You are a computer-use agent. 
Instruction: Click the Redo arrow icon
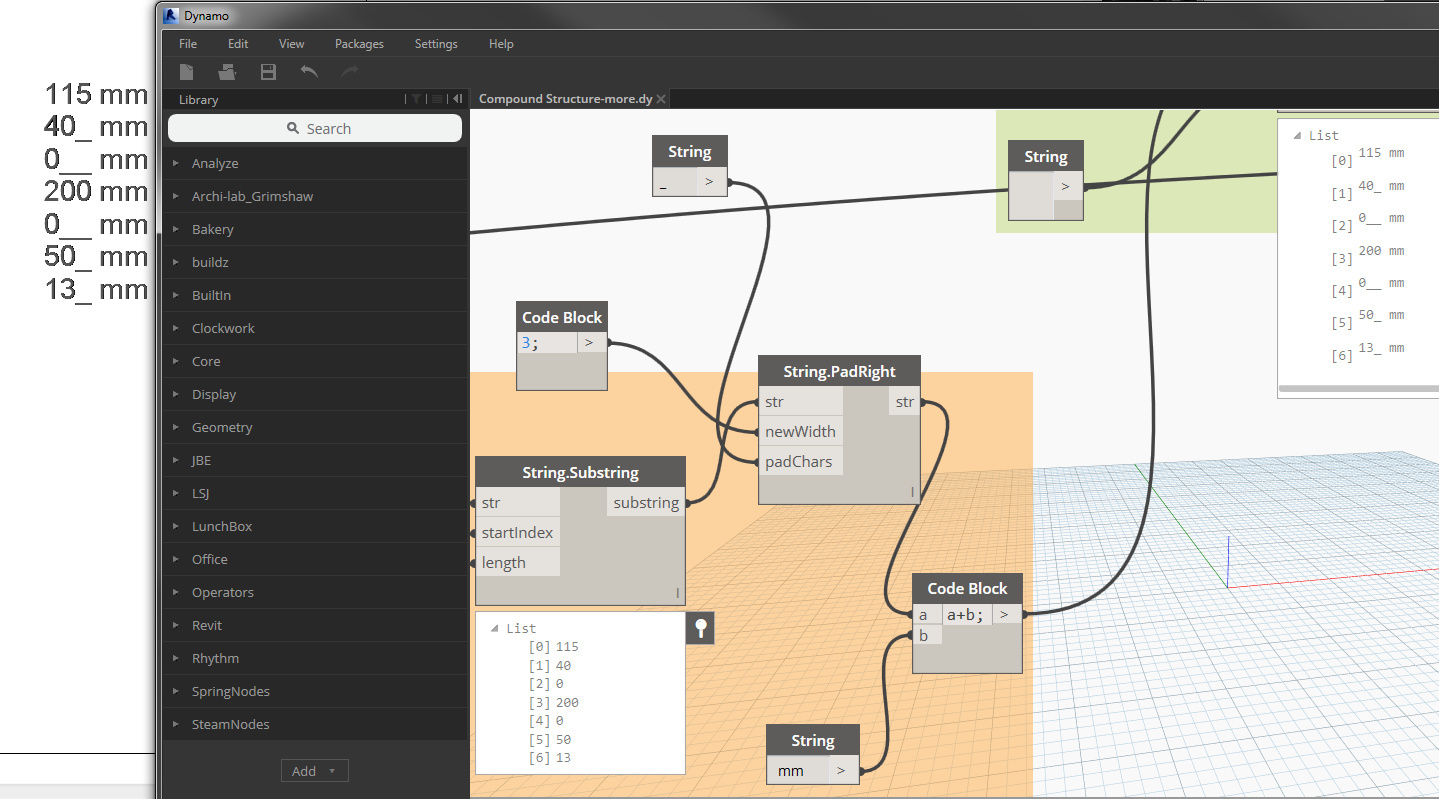click(349, 72)
